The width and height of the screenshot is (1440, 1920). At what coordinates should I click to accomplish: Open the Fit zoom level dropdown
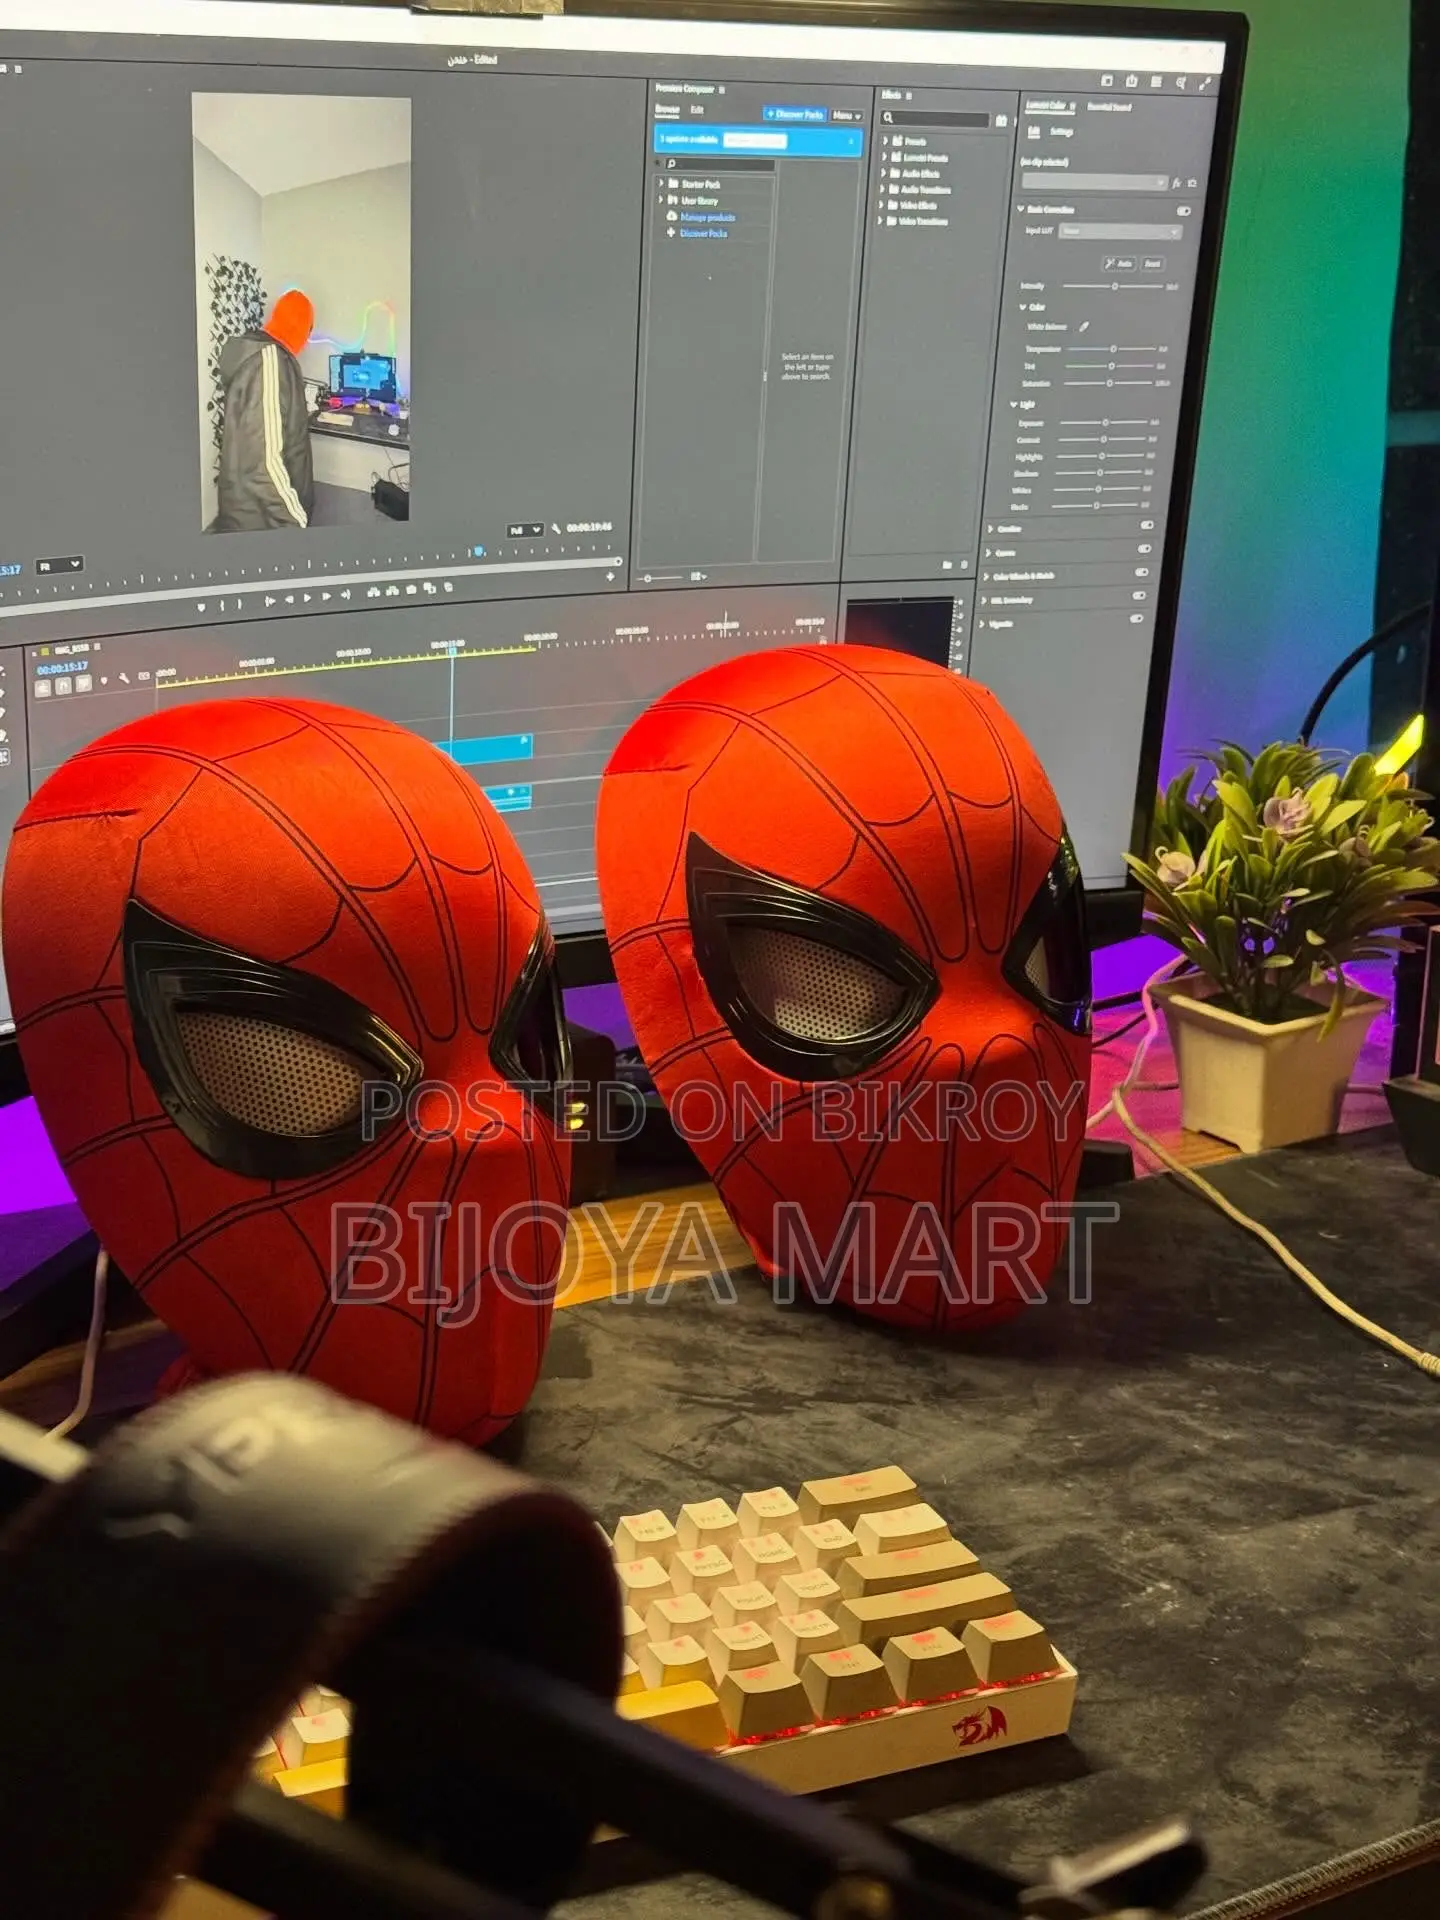(x=59, y=566)
